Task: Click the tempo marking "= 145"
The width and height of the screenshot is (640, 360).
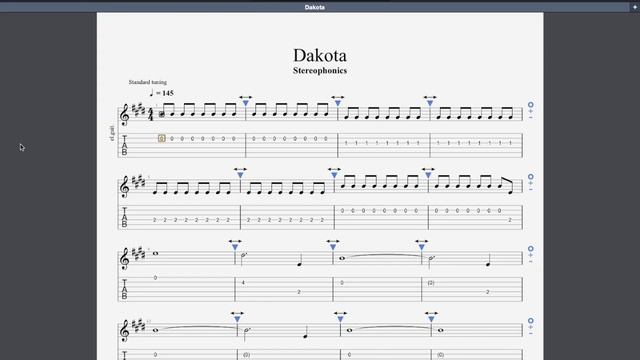Action: coord(165,93)
